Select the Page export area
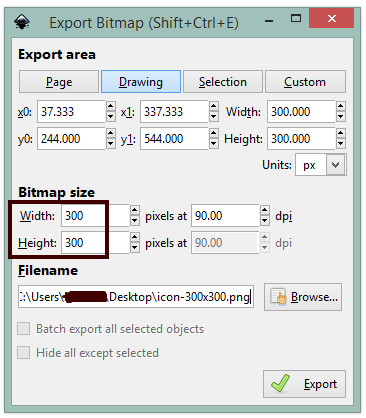The image size is (366, 418). click(59, 82)
